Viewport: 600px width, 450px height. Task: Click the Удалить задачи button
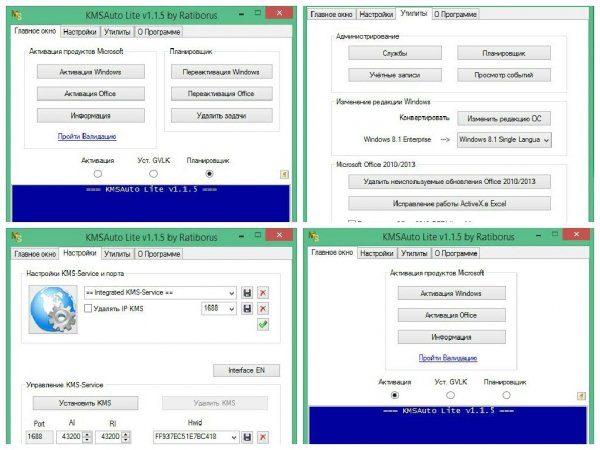click(x=222, y=116)
